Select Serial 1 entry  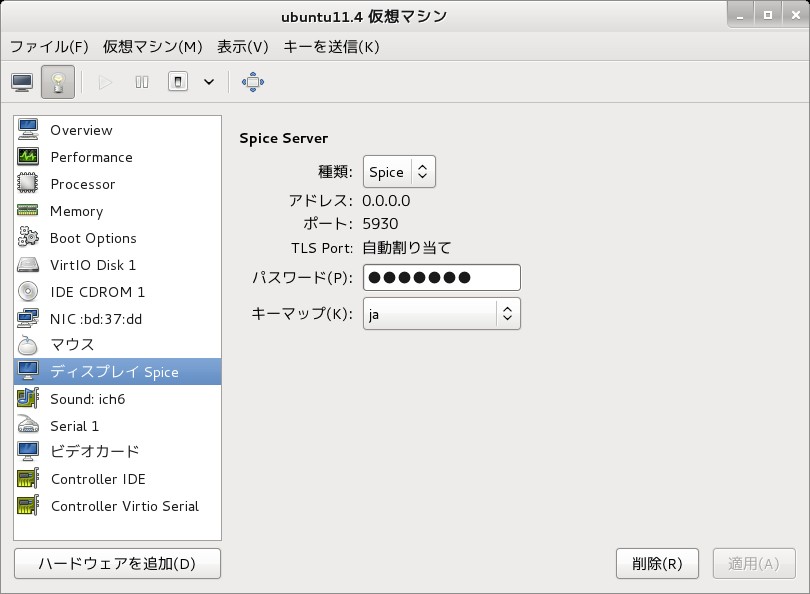tap(118, 426)
